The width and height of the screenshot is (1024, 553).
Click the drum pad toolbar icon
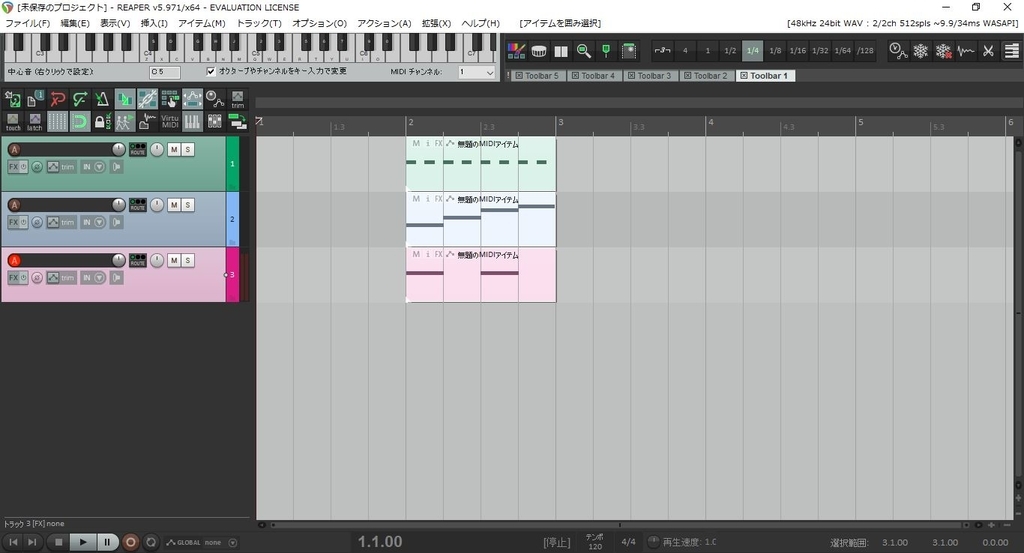[539, 50]
